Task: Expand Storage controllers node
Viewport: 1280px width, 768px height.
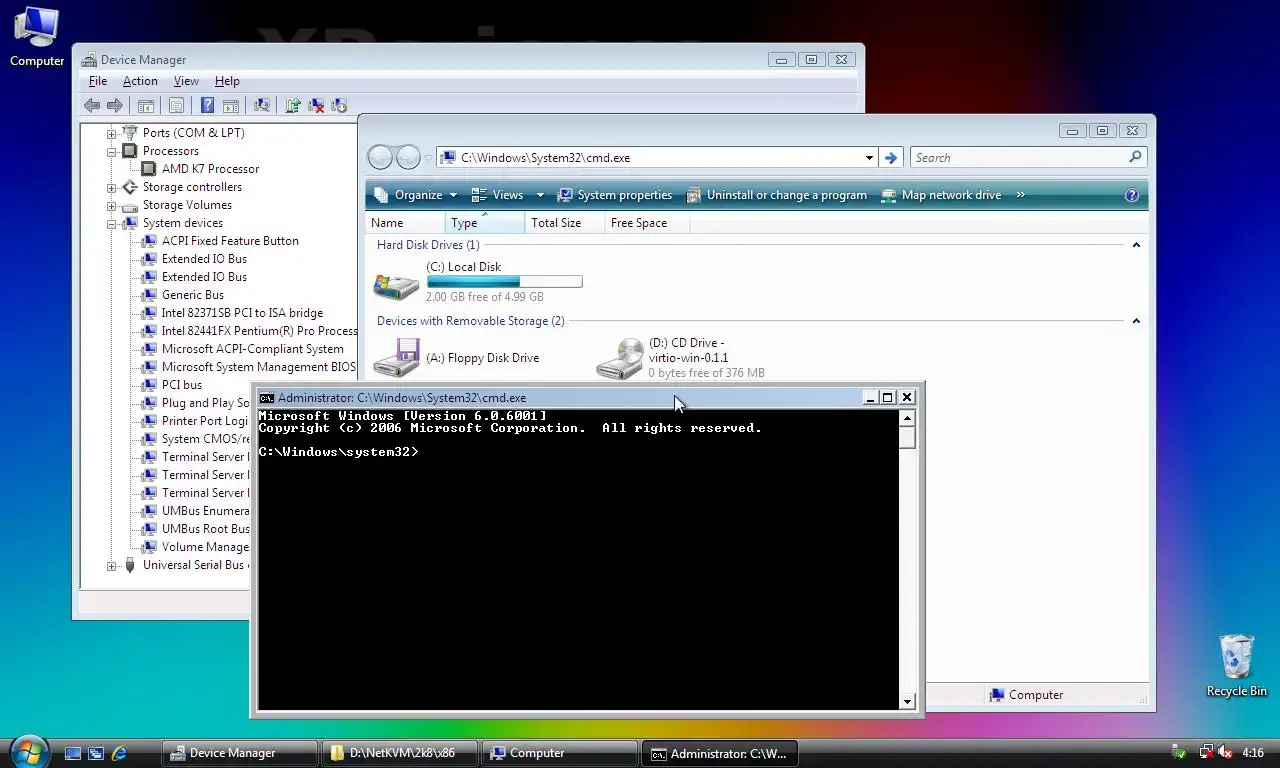Action: tap(112, 187)
